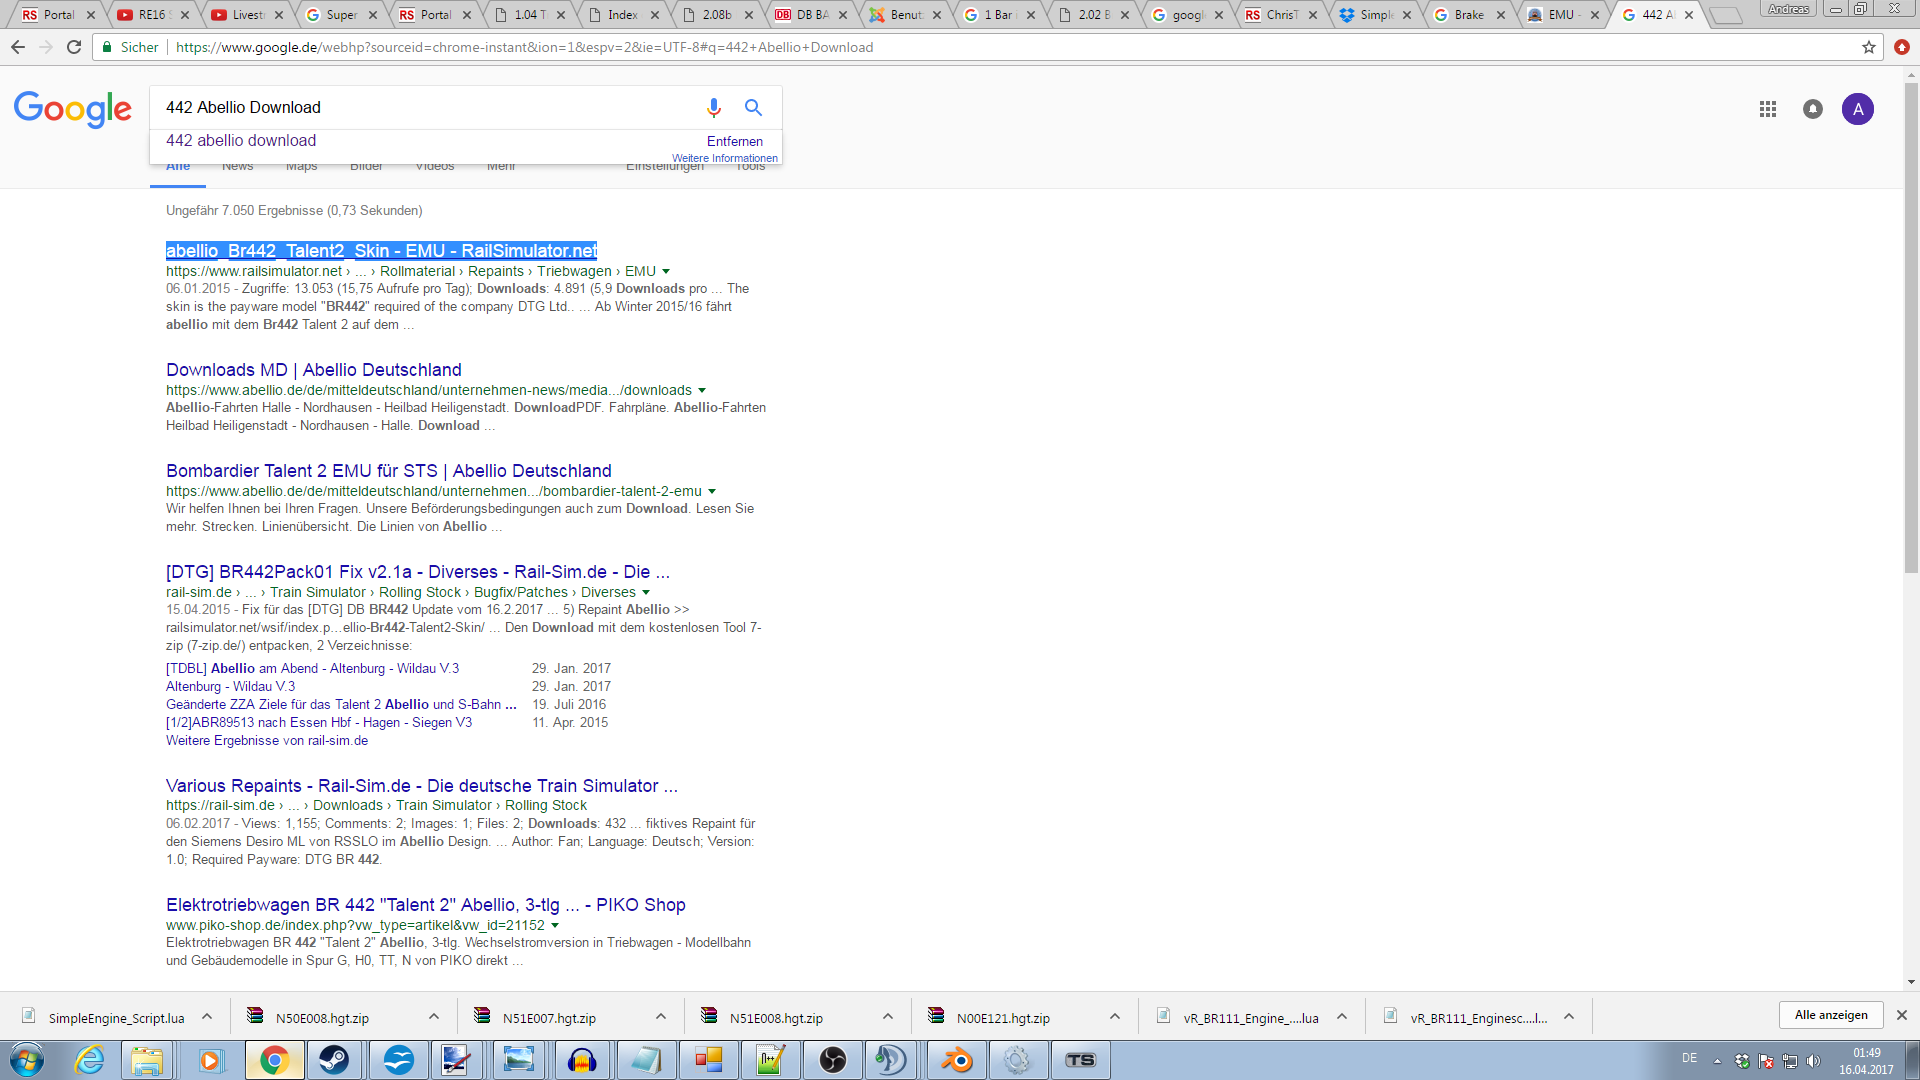This screenshot has height=1080, width=1920.
Task: Expand options for railsimulator.net result URL
Action: [x=666, y=272]
